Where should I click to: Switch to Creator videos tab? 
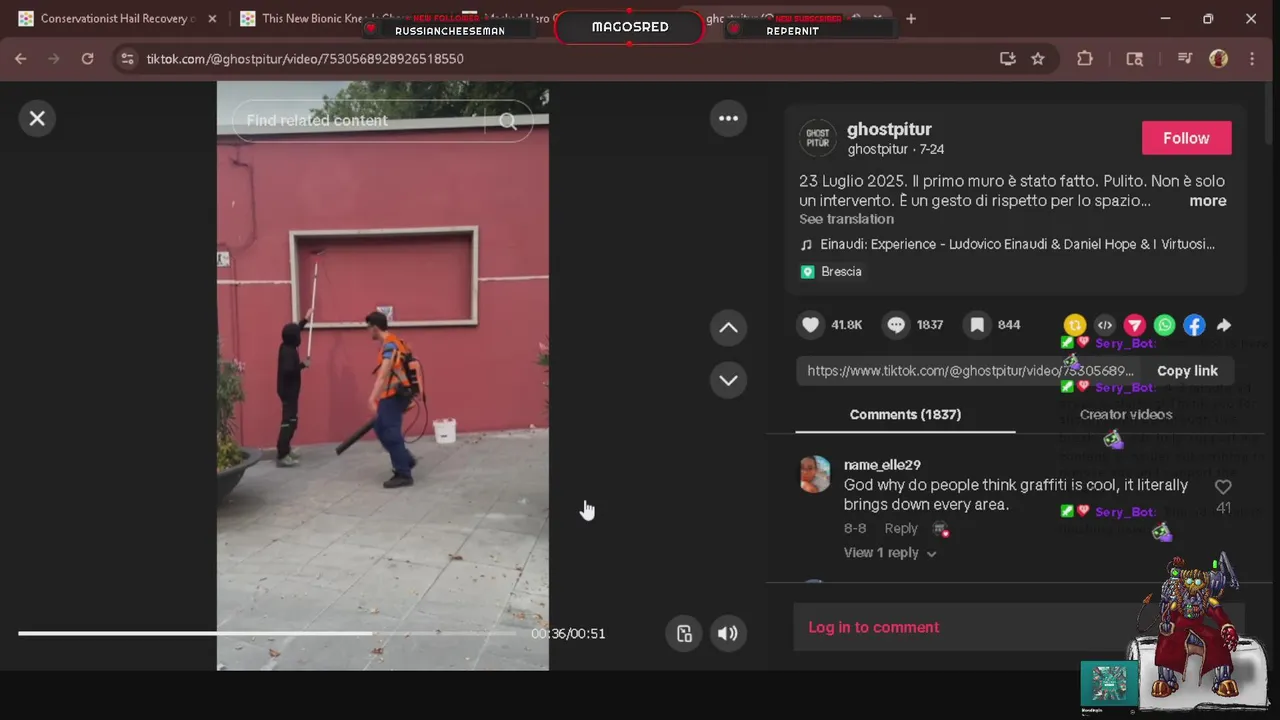(1125, 414)
